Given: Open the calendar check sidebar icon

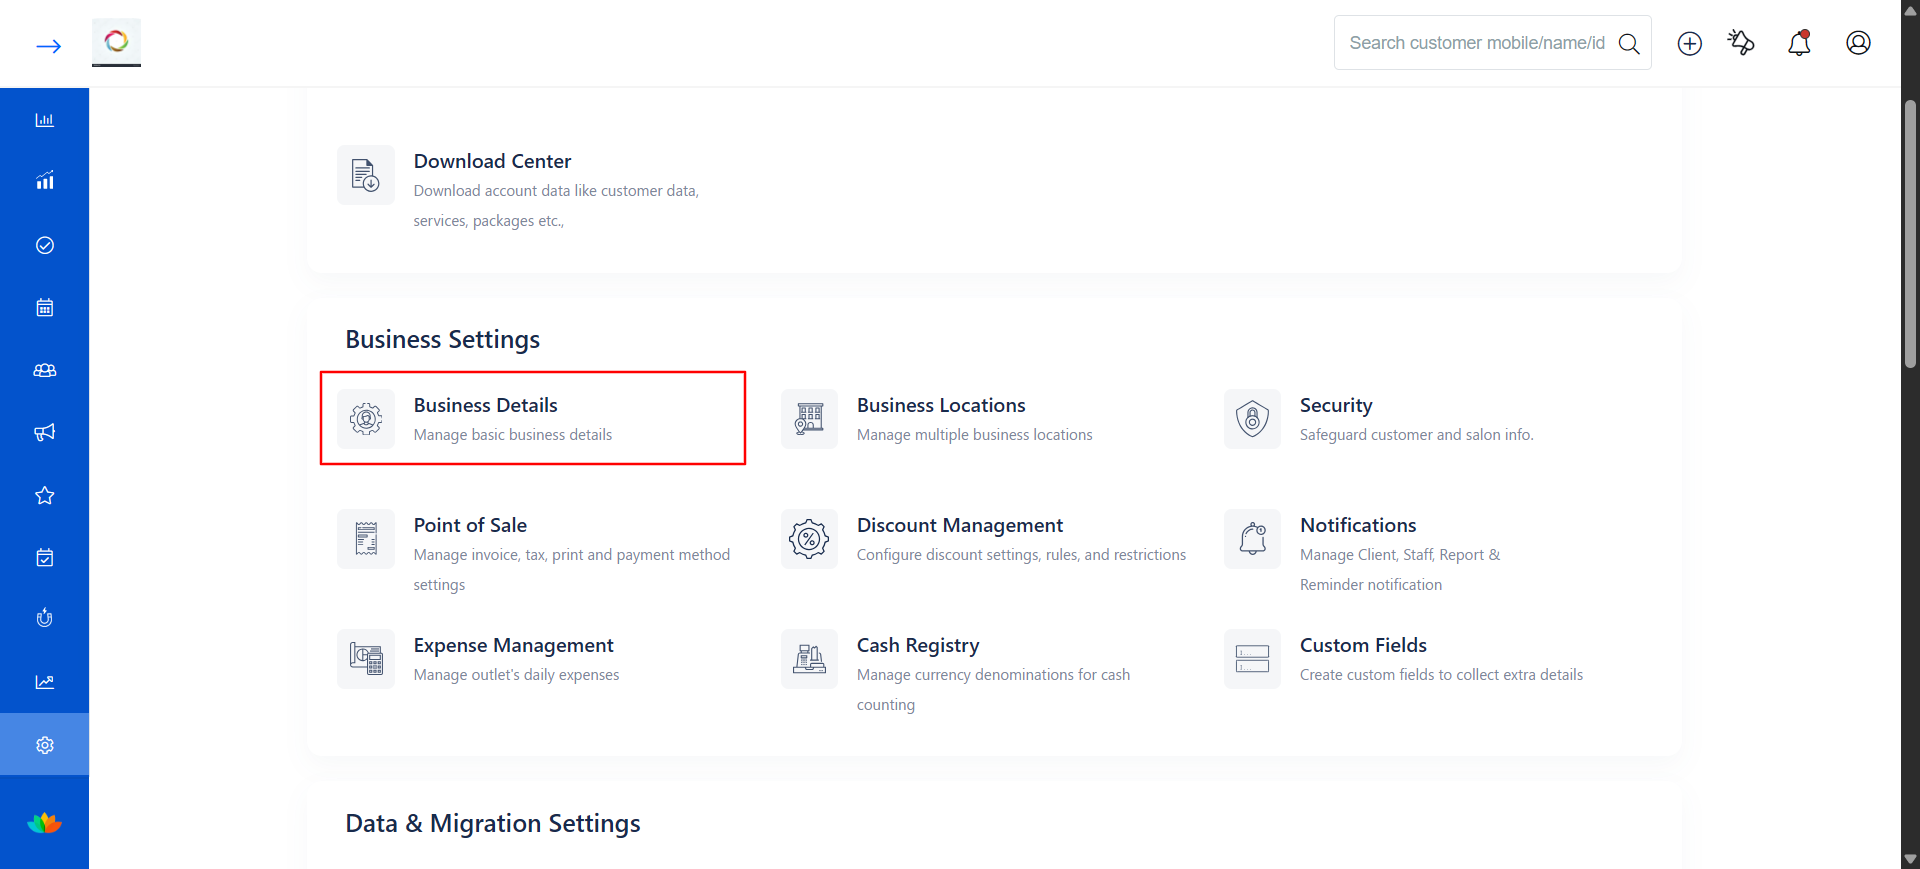Looking at the screenshot, I should [x=45, y=557].
